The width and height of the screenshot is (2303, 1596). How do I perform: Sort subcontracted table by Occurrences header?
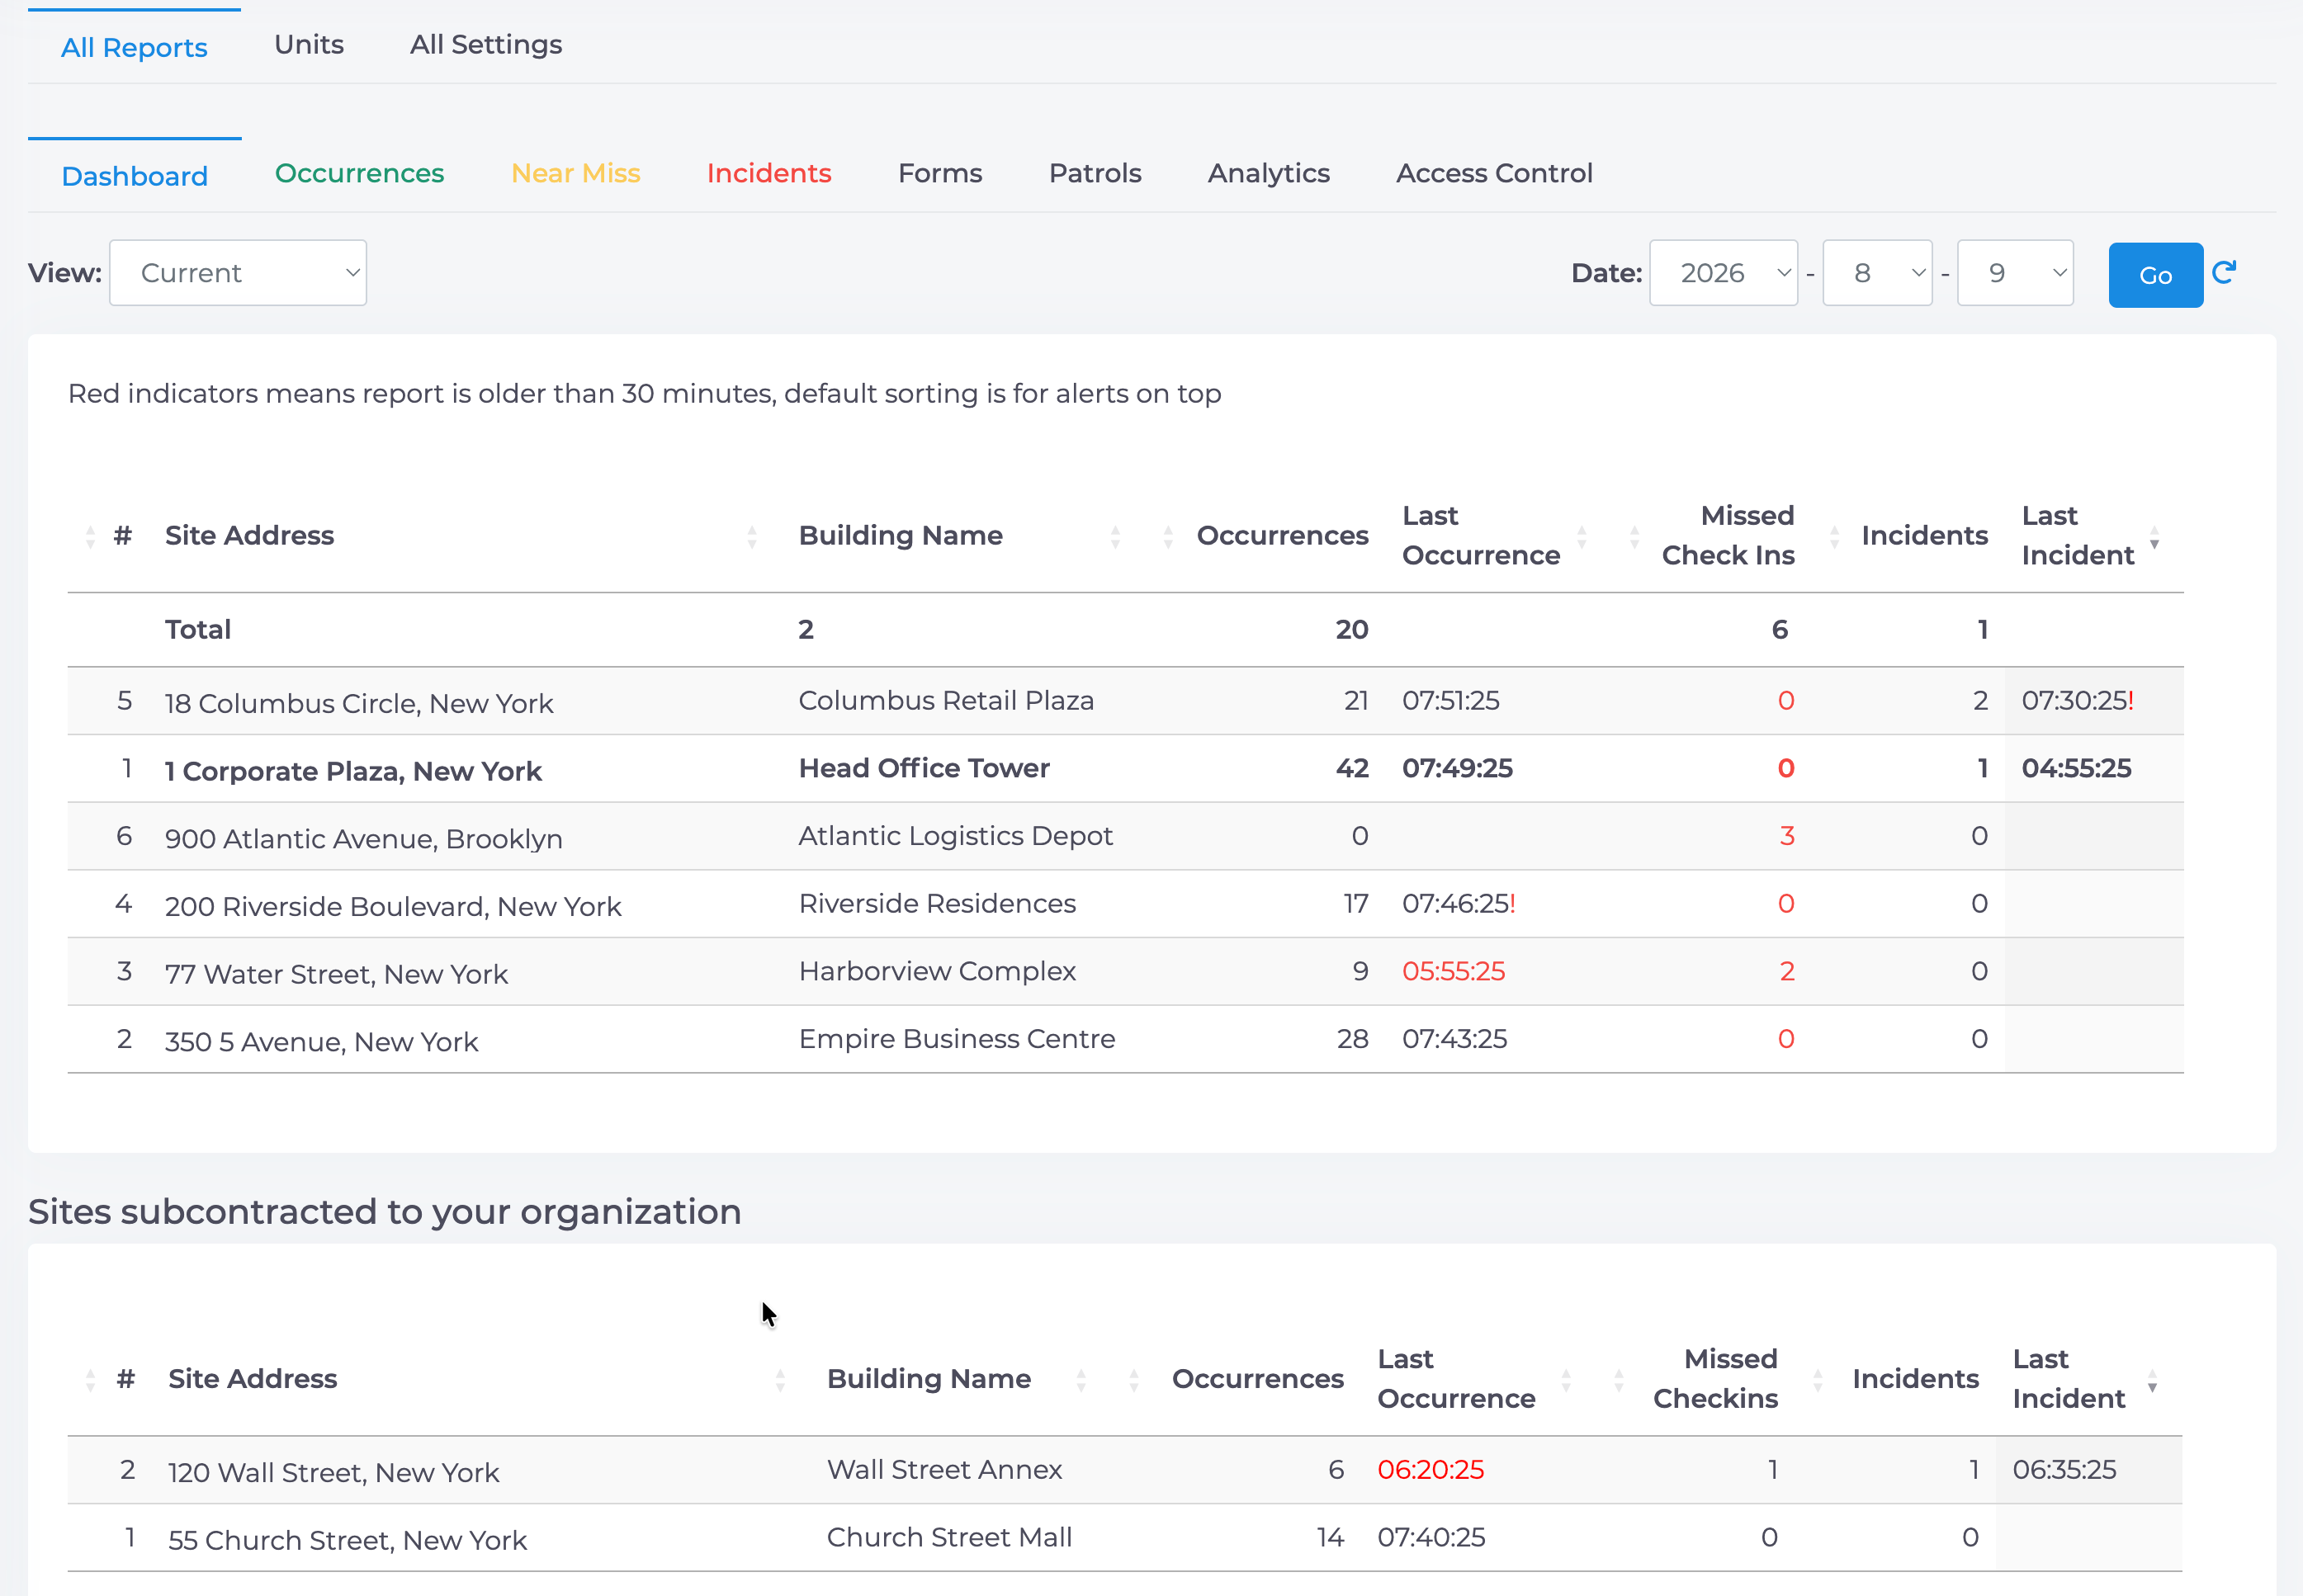pyautogui.click(x=1257, y=1380)
